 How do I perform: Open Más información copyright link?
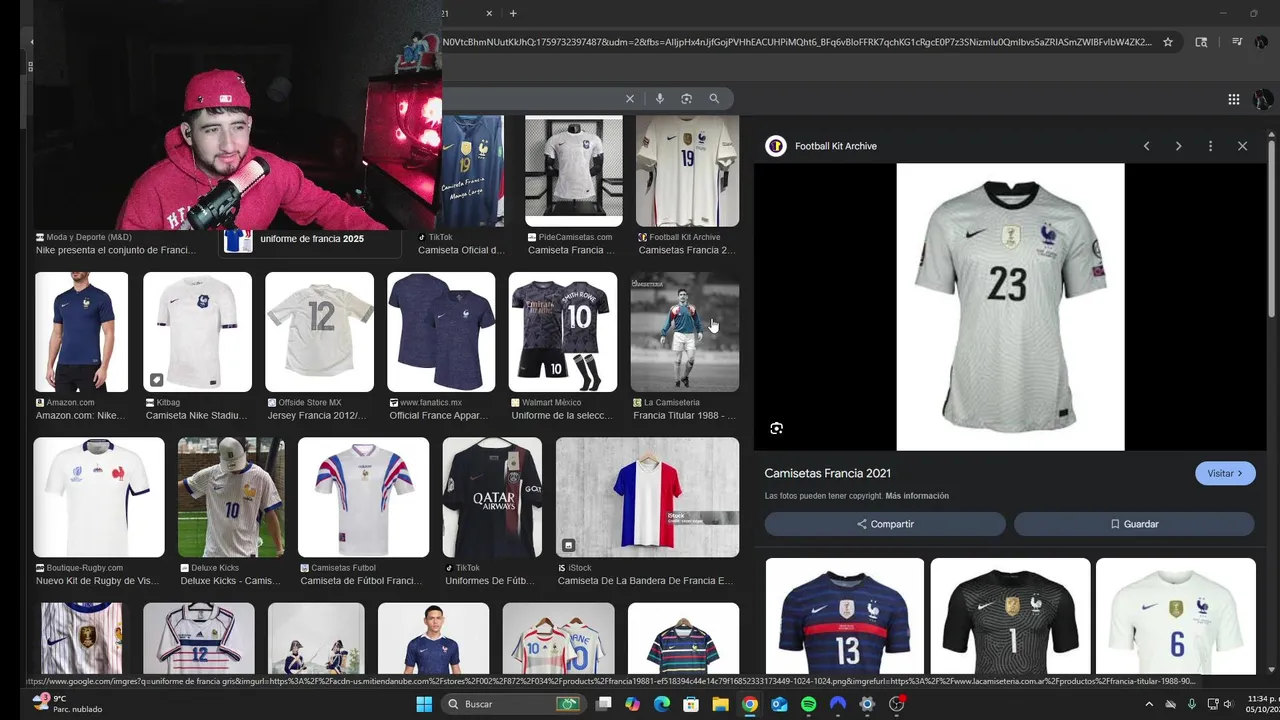click(917, 496)
